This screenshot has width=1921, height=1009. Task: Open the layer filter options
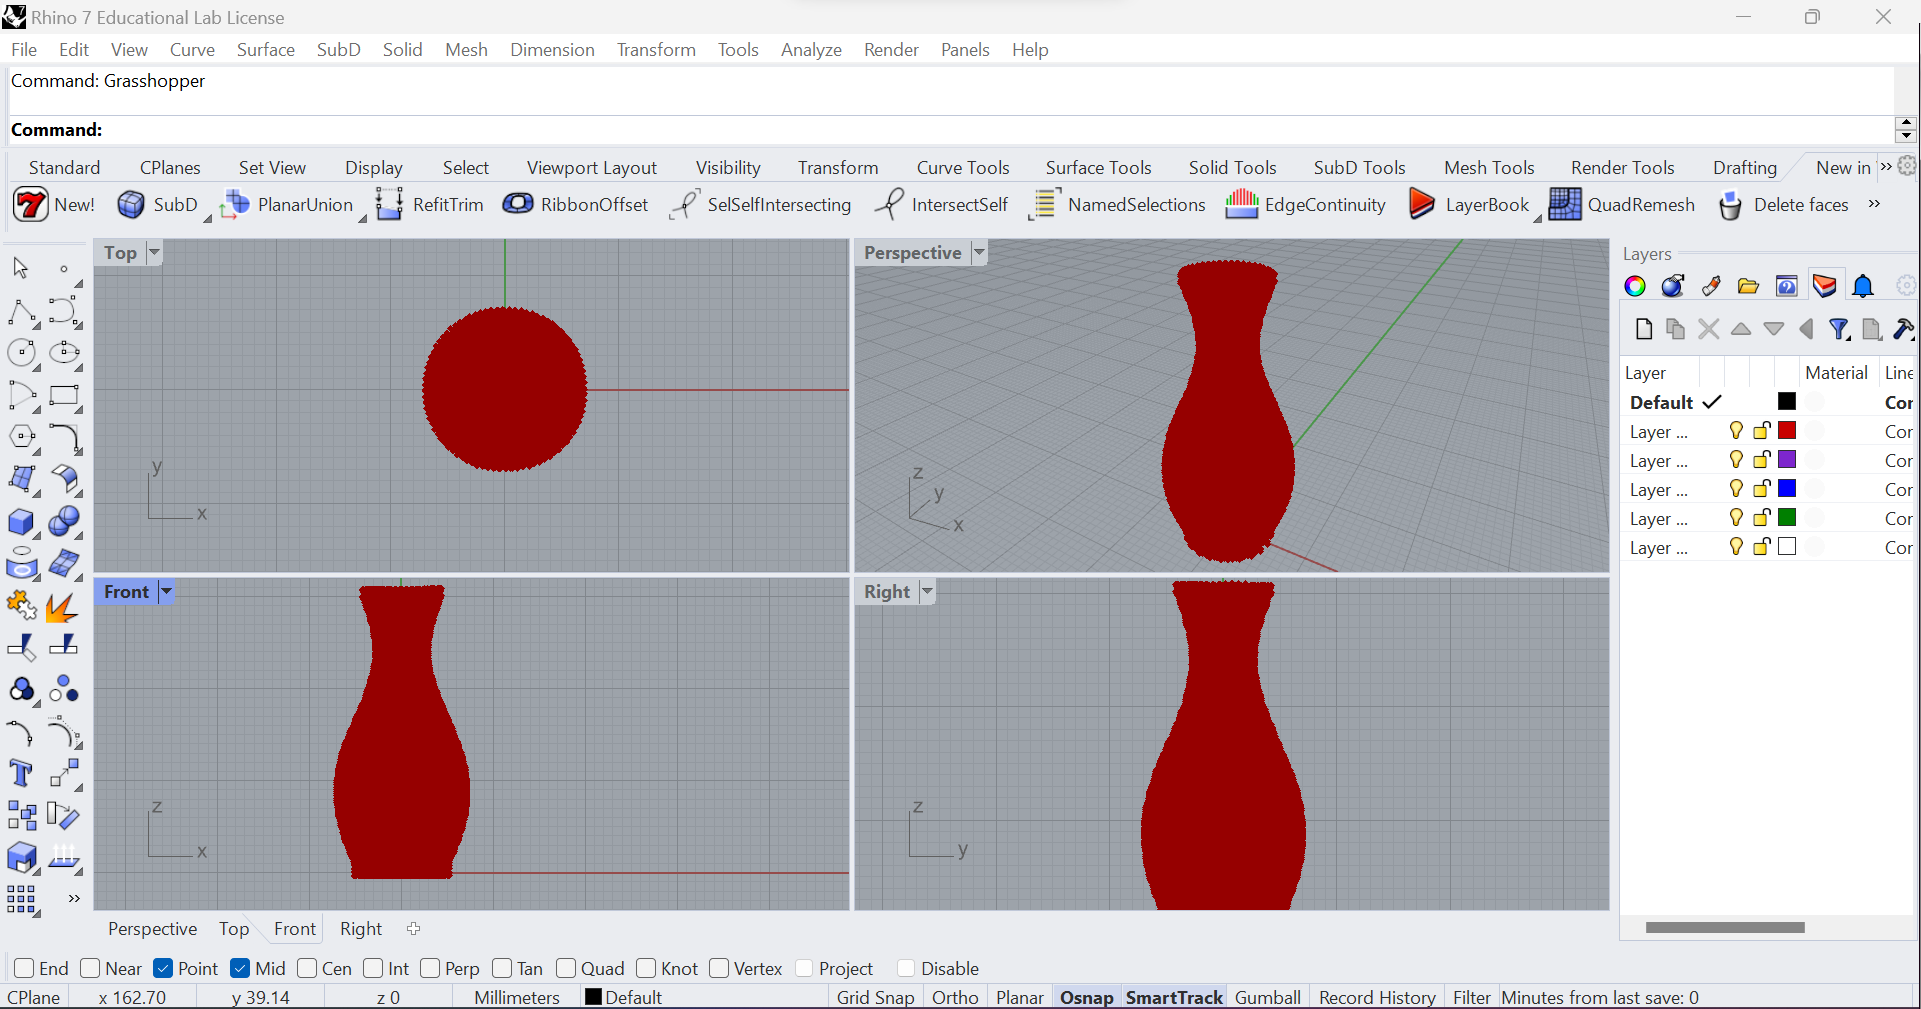pos(1840,329)
